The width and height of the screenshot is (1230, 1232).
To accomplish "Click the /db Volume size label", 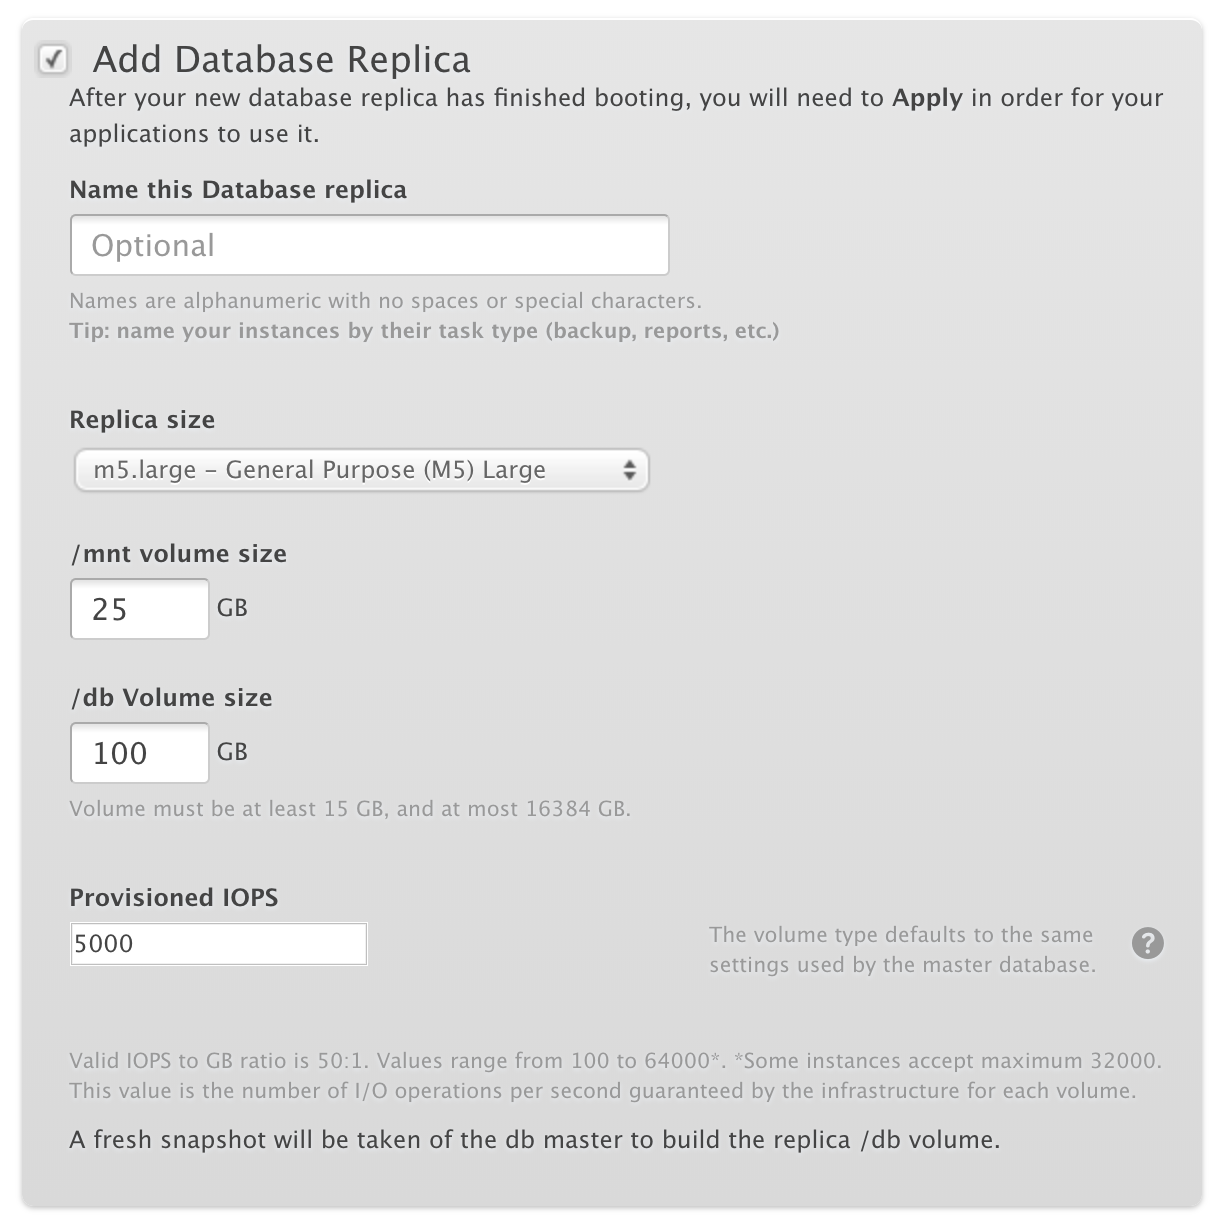I will coord(171,698).
